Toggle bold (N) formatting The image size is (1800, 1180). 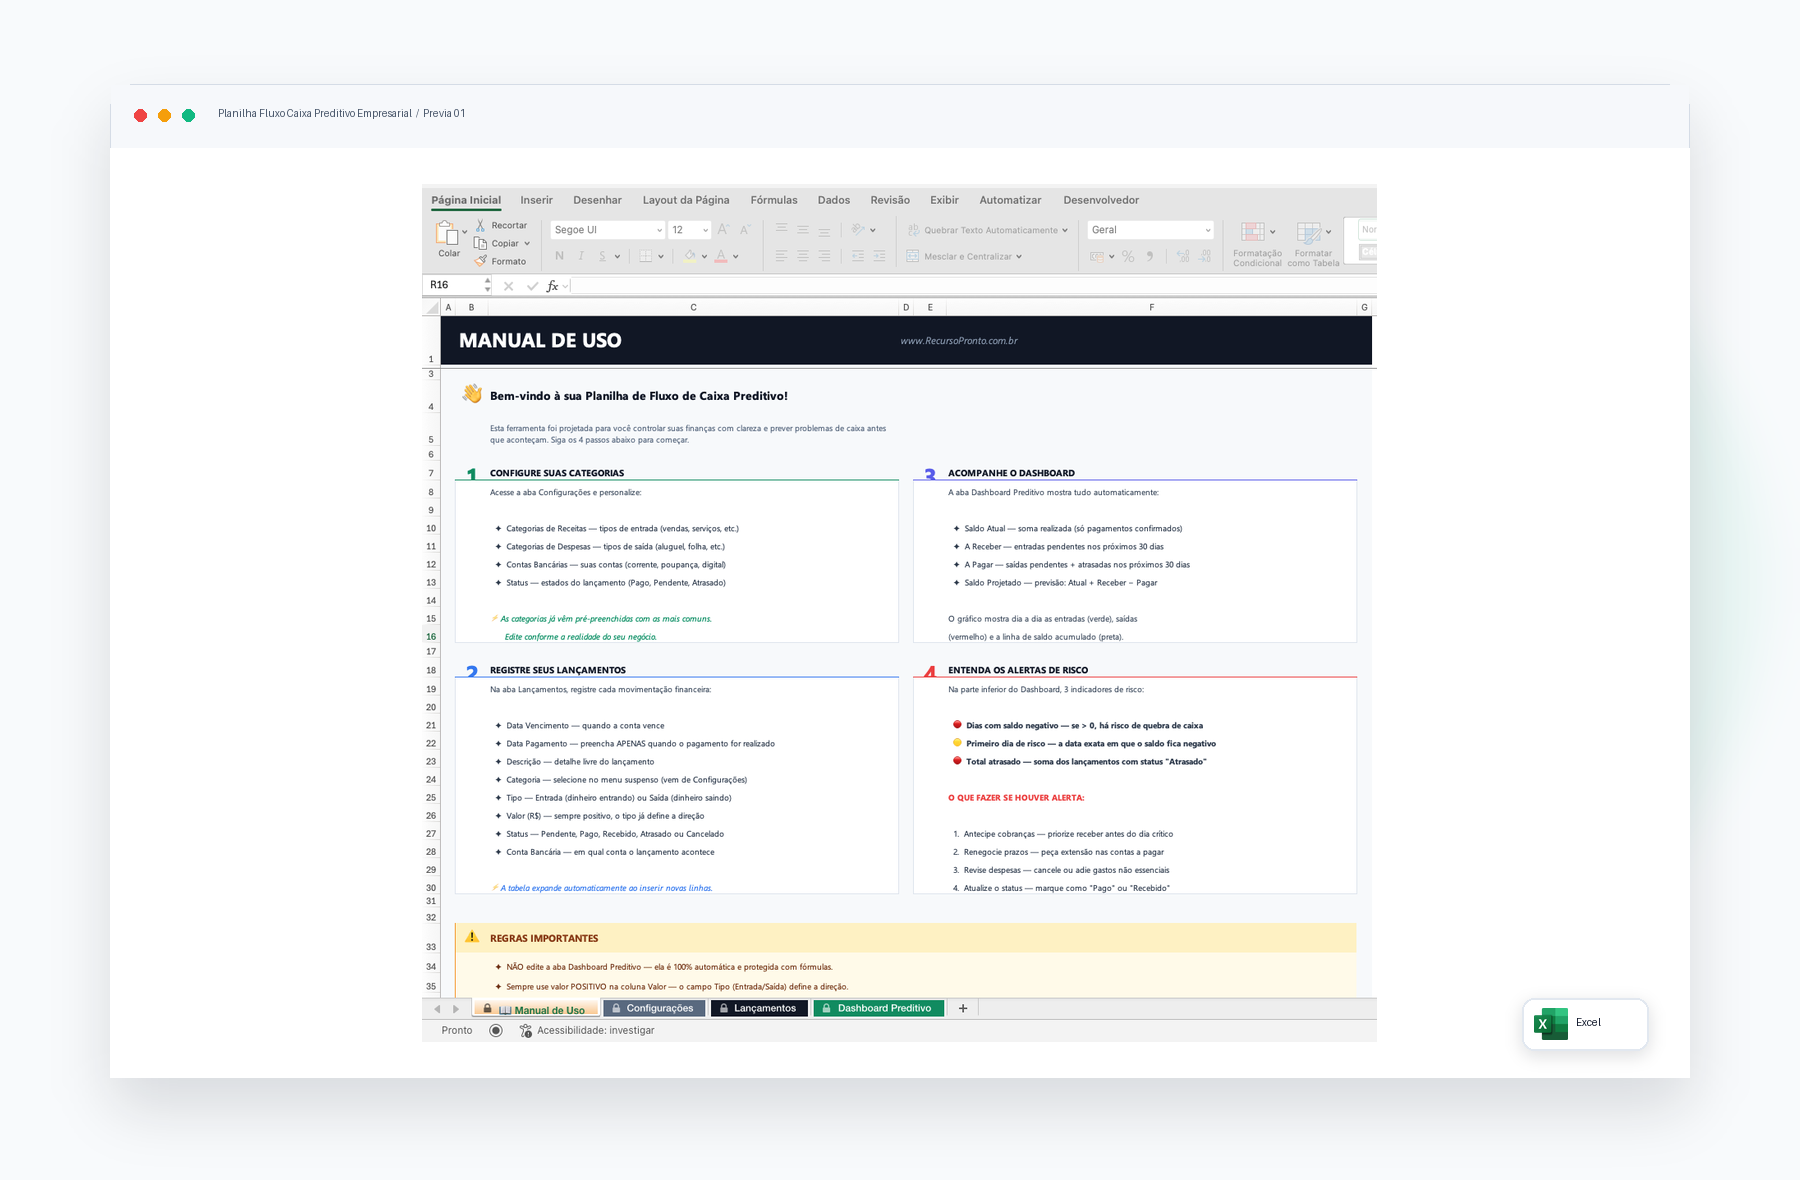point(559,256)
